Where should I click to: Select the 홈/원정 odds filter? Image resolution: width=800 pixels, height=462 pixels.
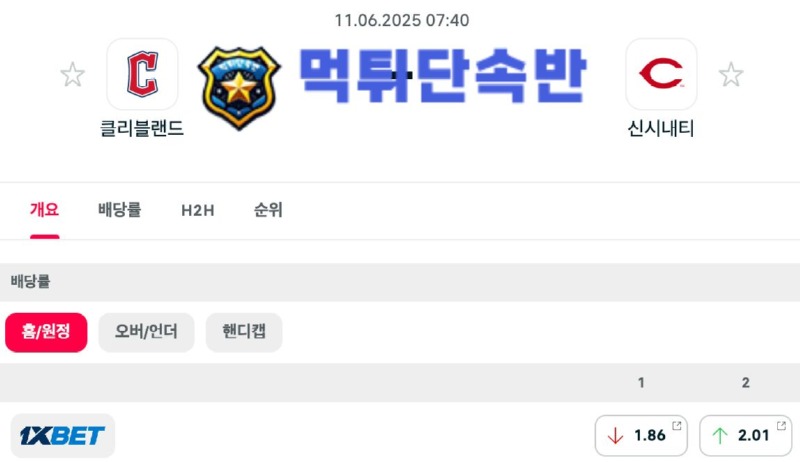[x=46, y=332]
